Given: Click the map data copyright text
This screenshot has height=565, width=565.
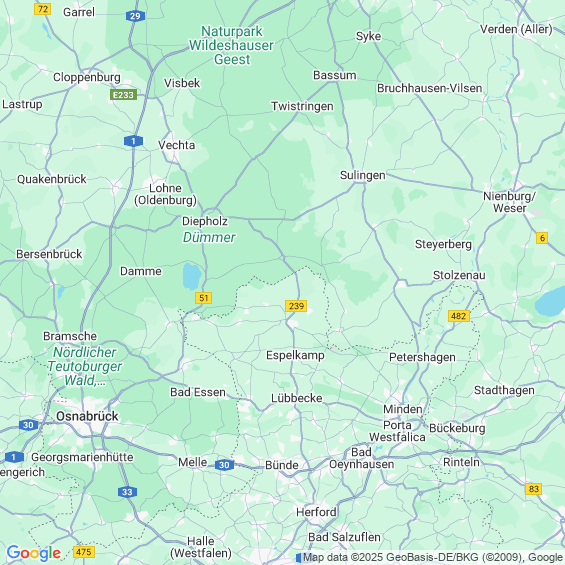Looking at the screenshot, I should click(x=433, y=557).
